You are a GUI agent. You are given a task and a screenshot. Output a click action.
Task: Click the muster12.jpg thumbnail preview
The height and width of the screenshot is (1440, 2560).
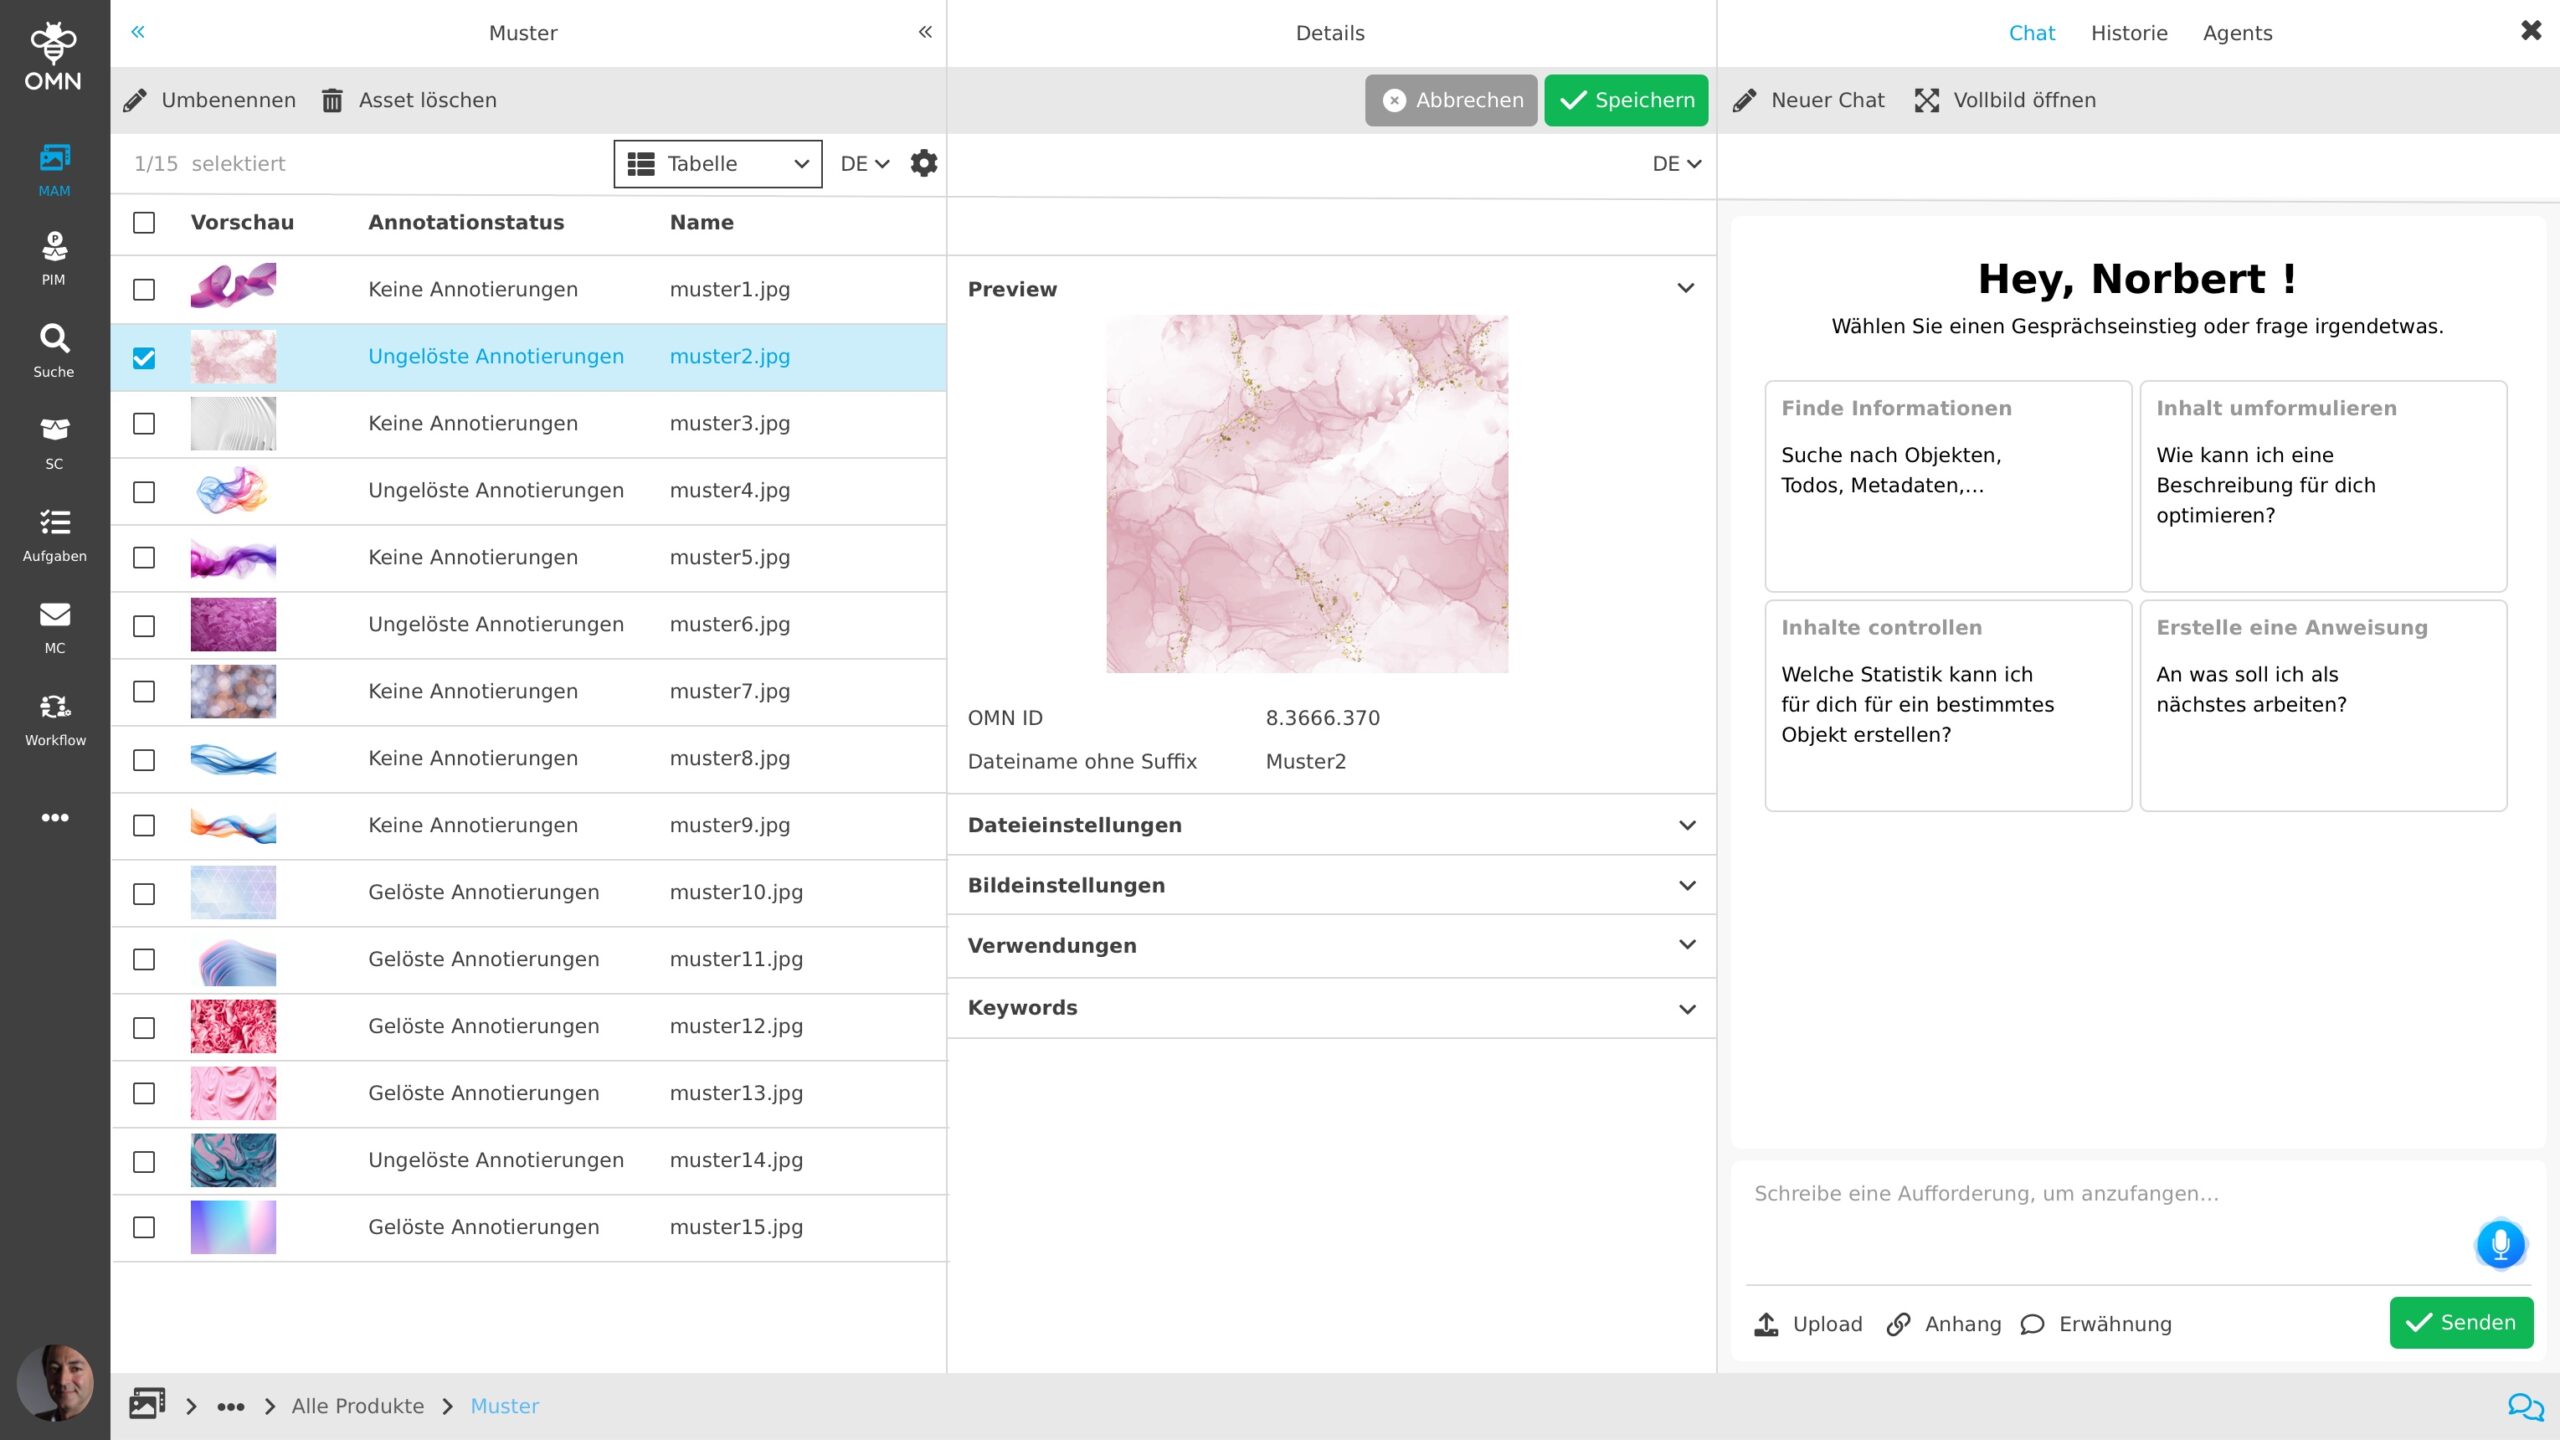[233, 1026]
